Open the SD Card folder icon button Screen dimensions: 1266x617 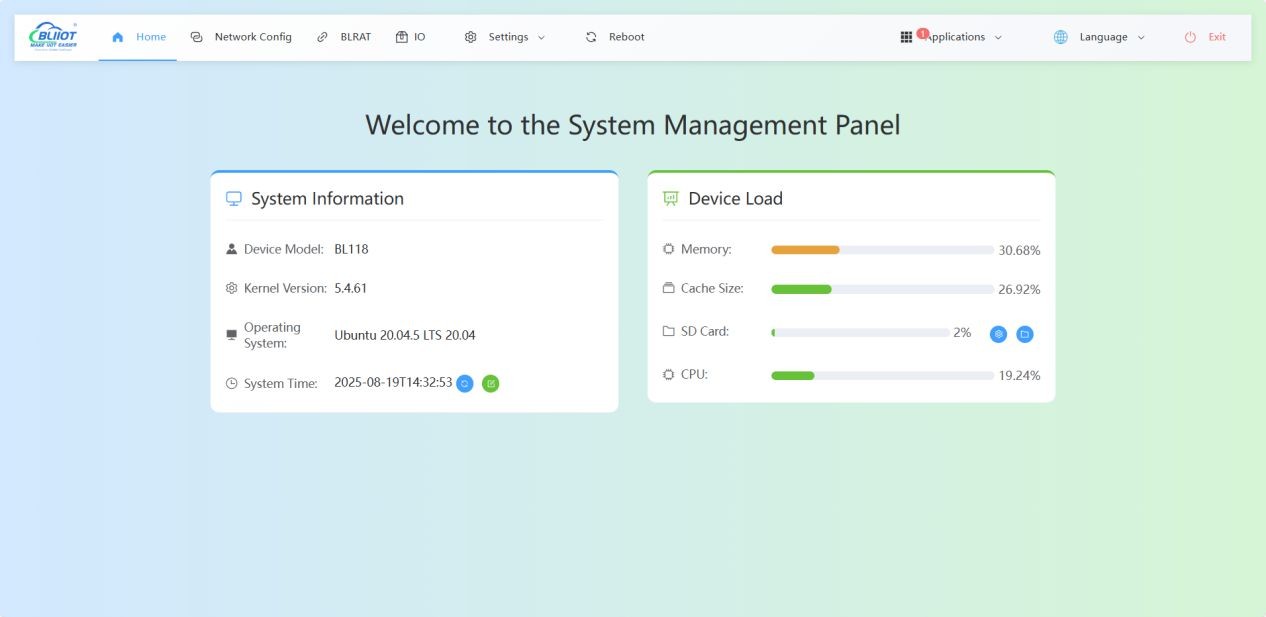1024,334
